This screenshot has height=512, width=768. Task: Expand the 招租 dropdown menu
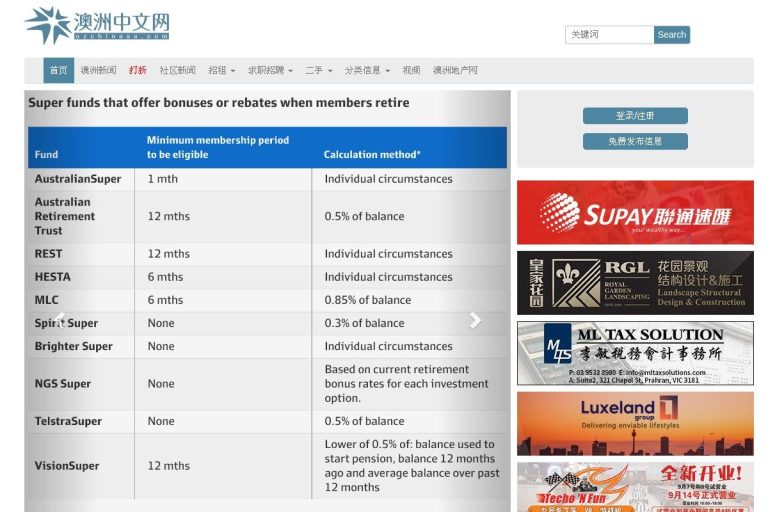pos(221,71)
